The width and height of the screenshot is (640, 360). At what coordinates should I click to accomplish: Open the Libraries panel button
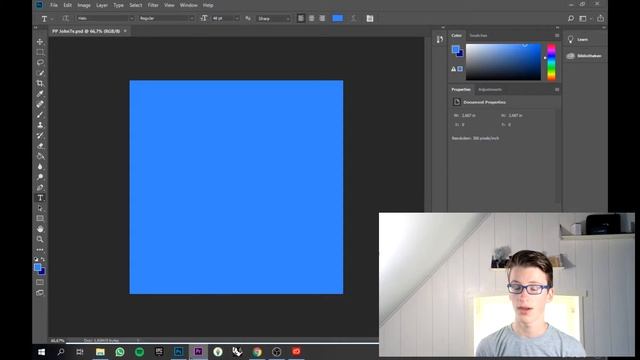[x=584, y=56]
